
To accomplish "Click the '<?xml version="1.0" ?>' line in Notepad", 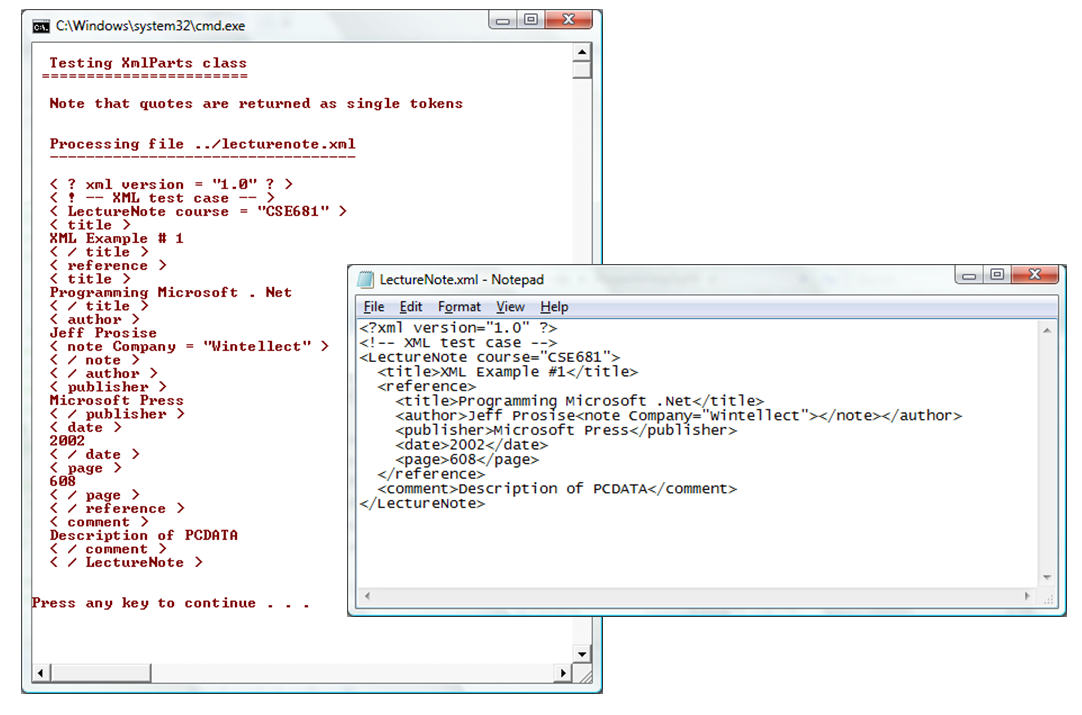I will pyautogui.click(x=458, y=328).
